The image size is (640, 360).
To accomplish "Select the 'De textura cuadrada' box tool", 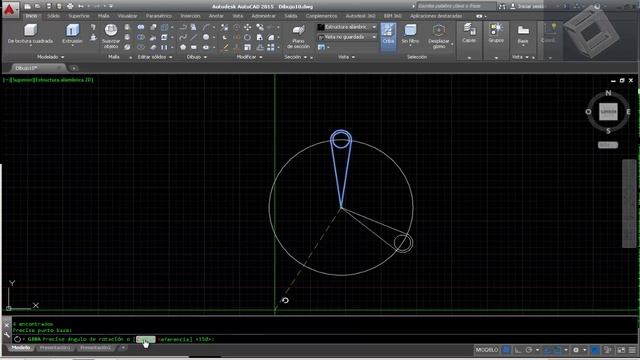I will click(x=30, y=33).
